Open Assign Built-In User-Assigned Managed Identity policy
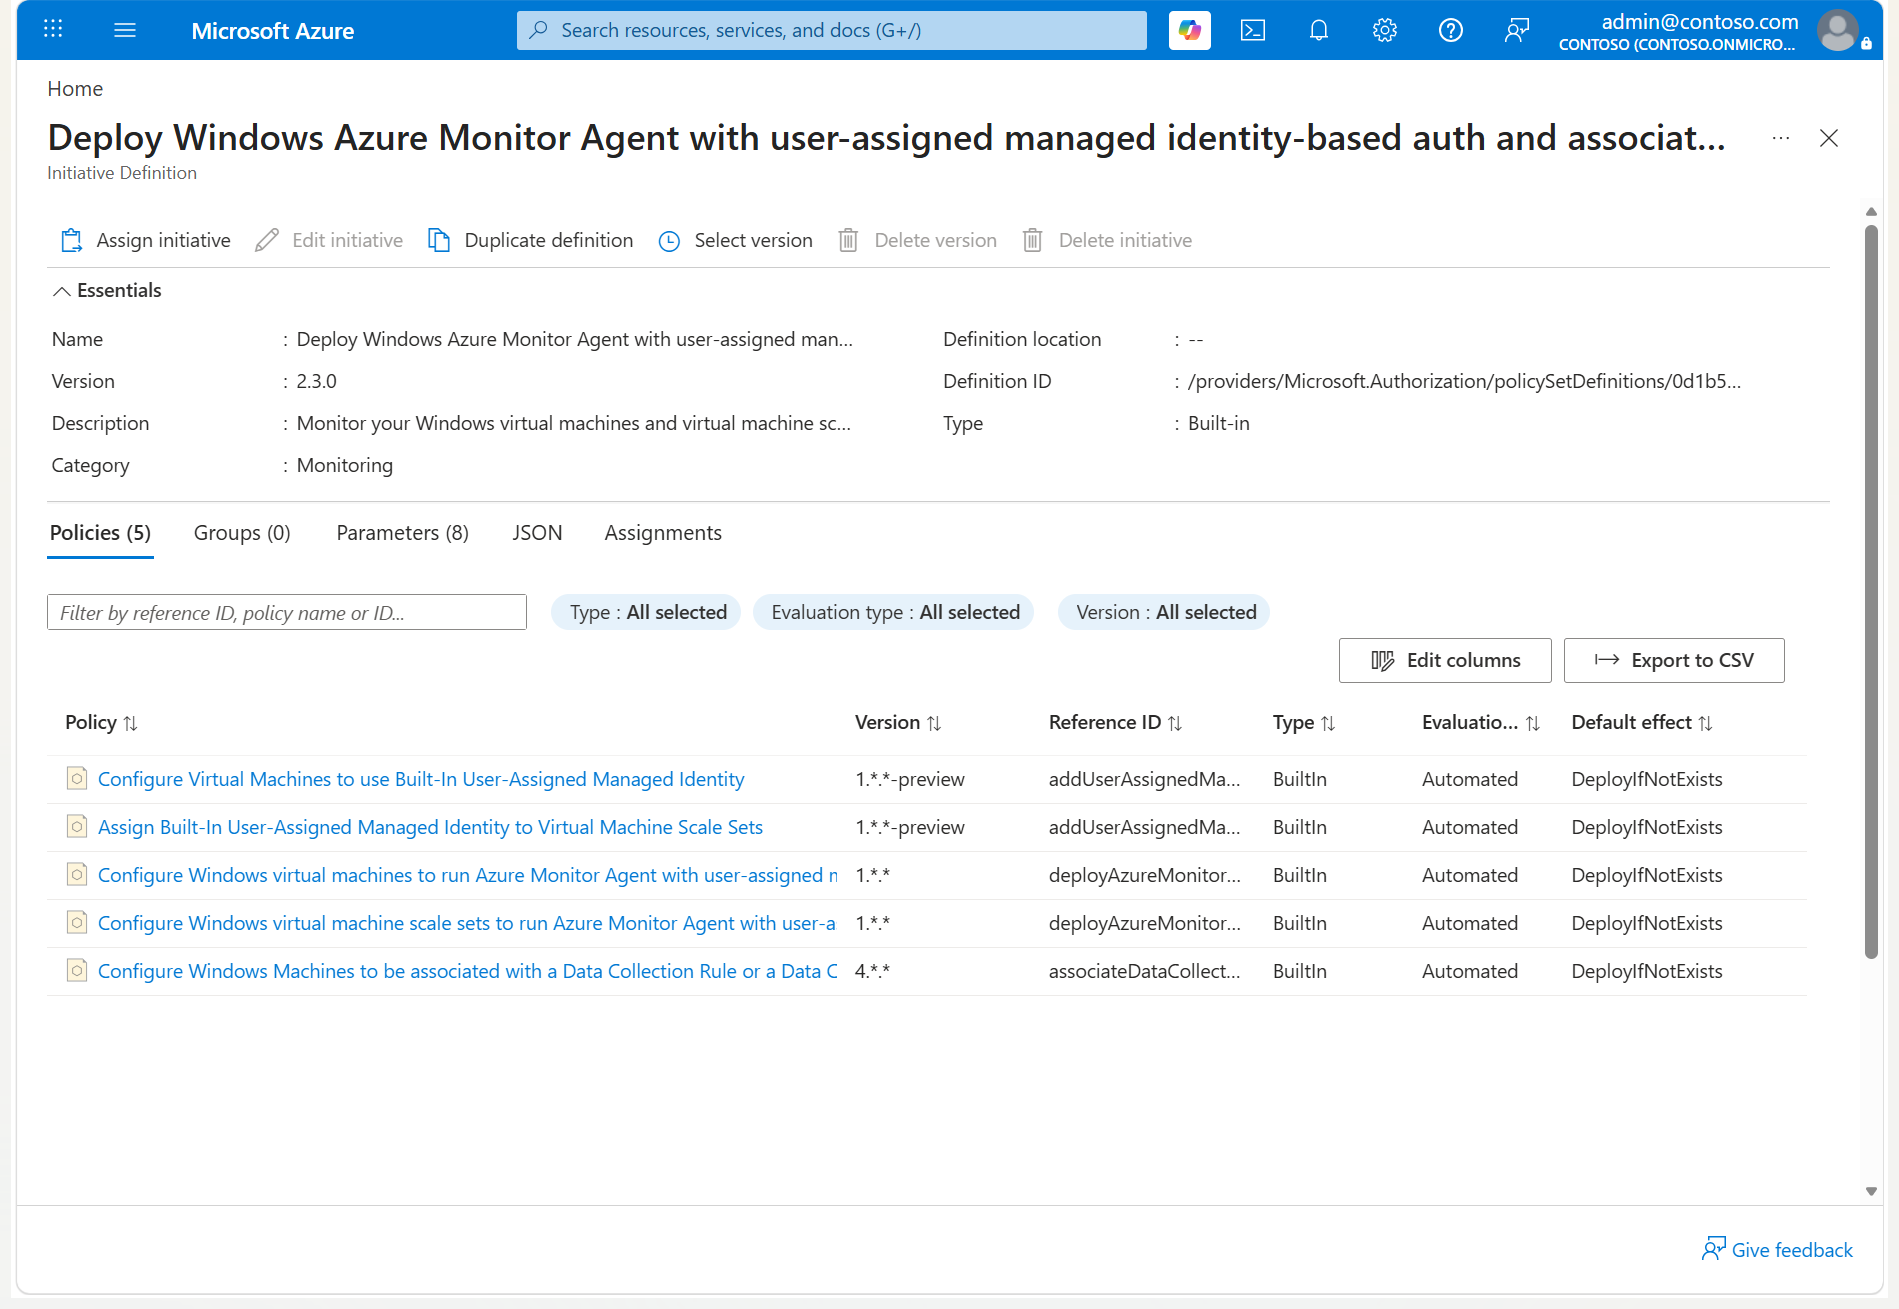This screenshot has width=1899, height=1309. (x=430, y=827)
